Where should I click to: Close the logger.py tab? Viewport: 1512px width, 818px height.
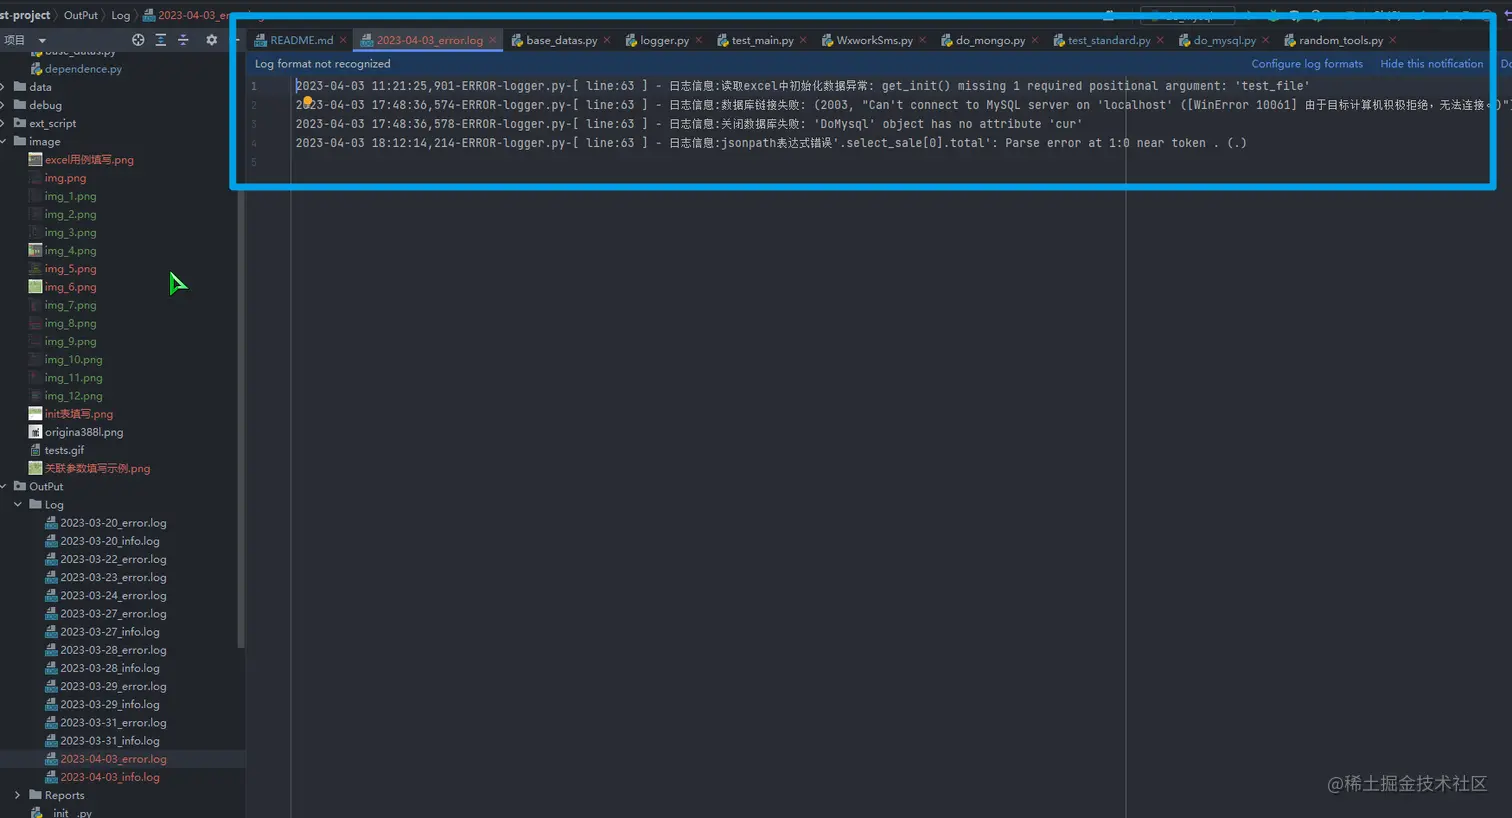[x=698, y=40]
